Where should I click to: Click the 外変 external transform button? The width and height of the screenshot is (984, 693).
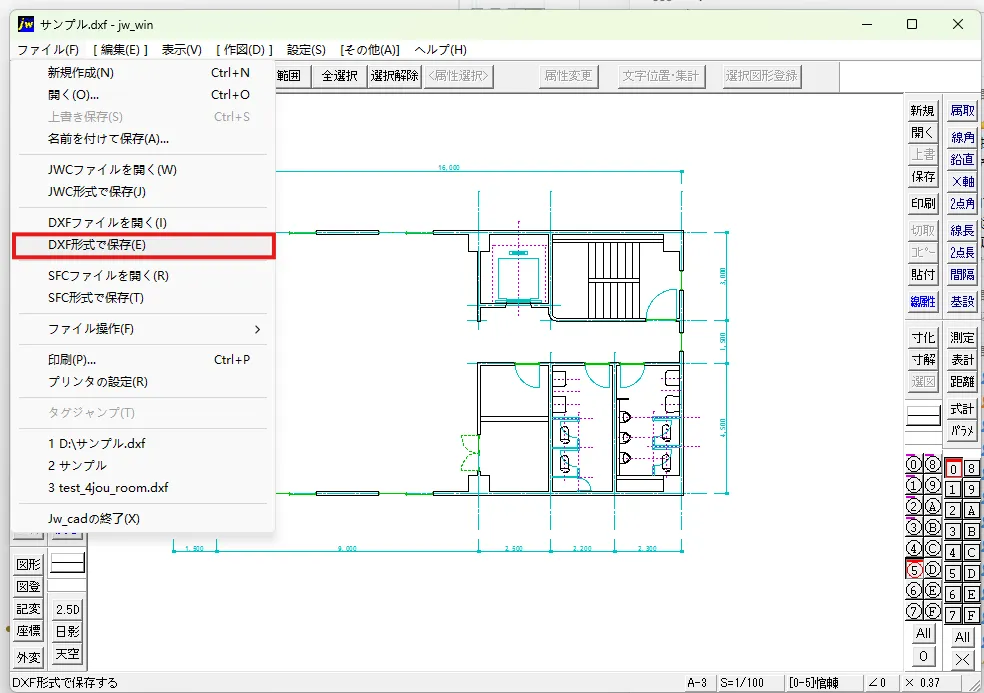tap(28, 657)
